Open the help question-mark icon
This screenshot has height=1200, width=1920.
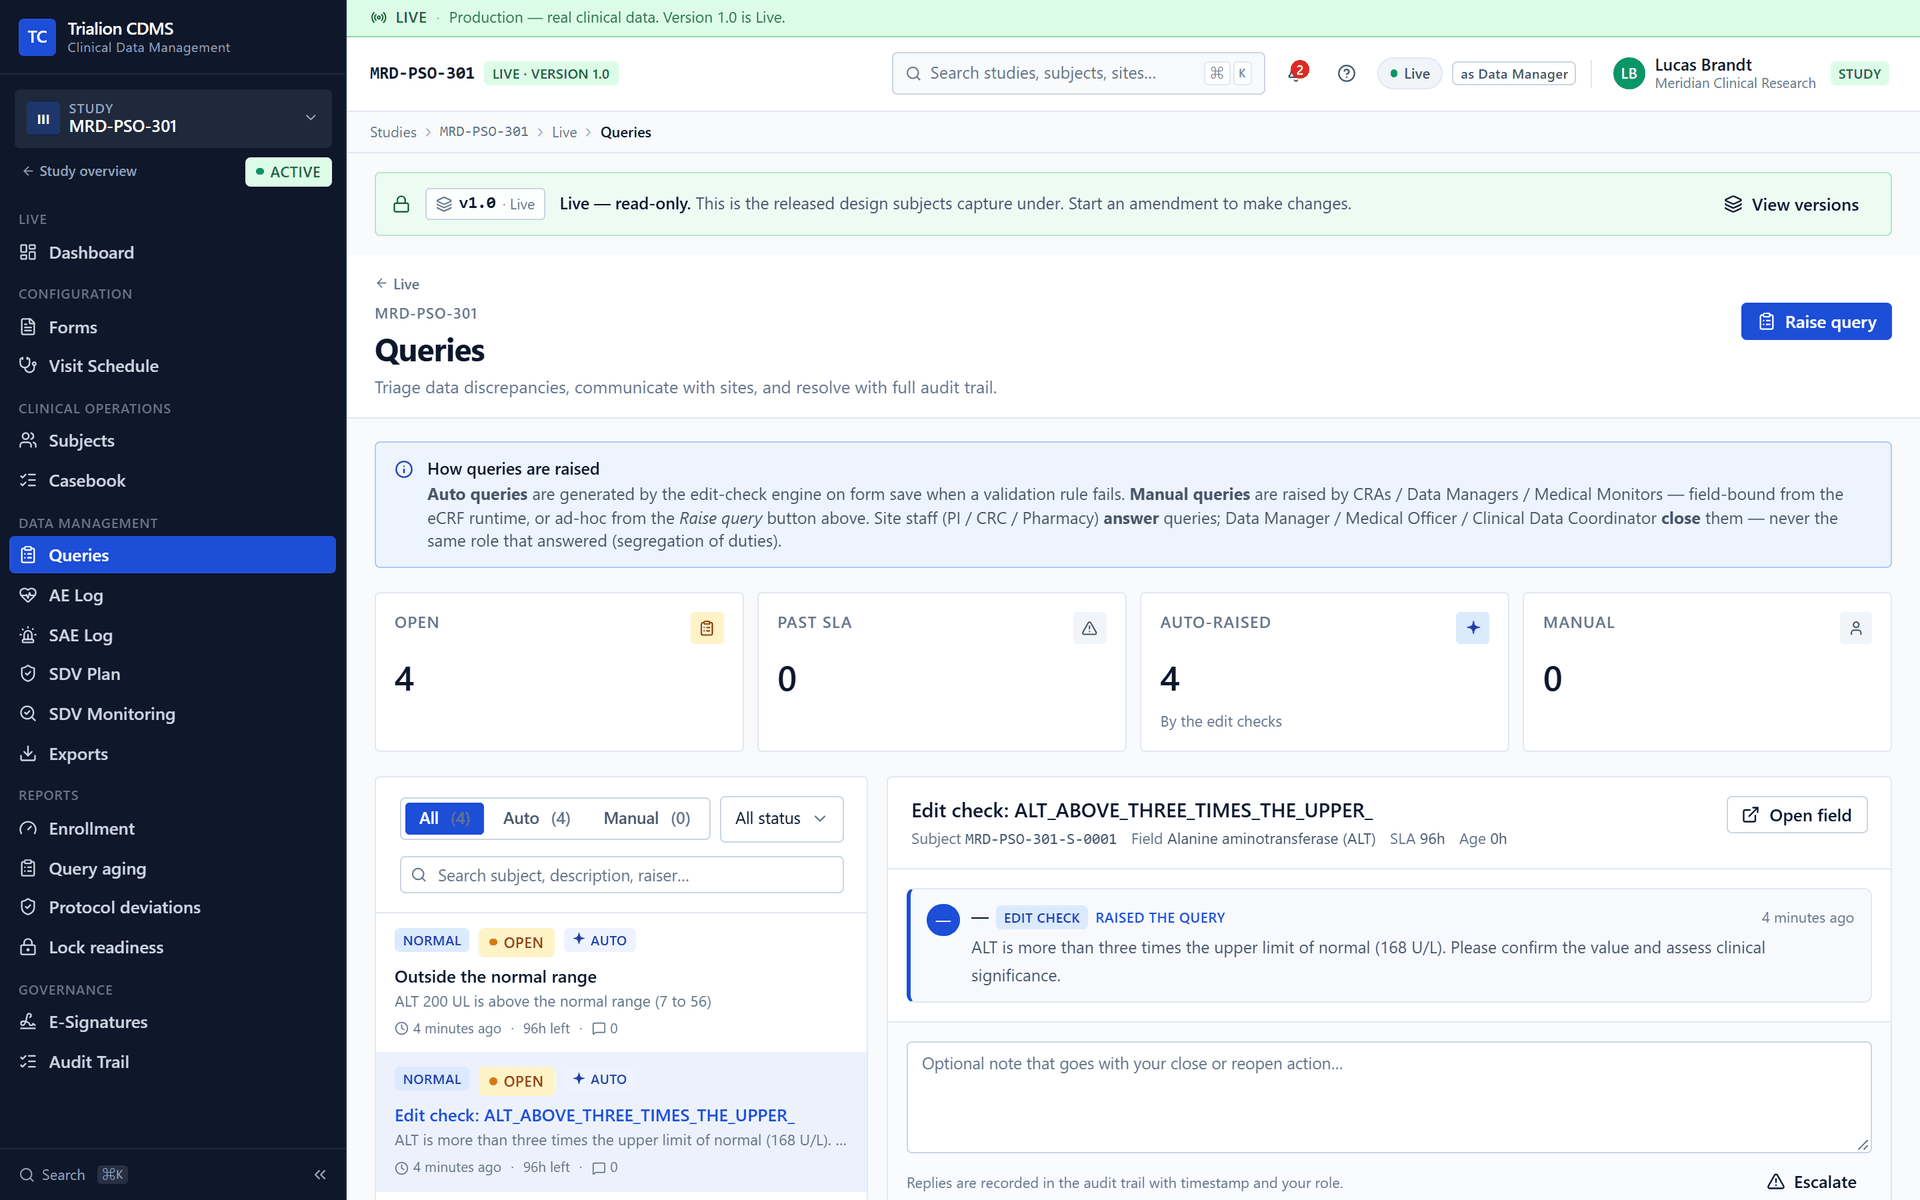(x=1346, y=73)
